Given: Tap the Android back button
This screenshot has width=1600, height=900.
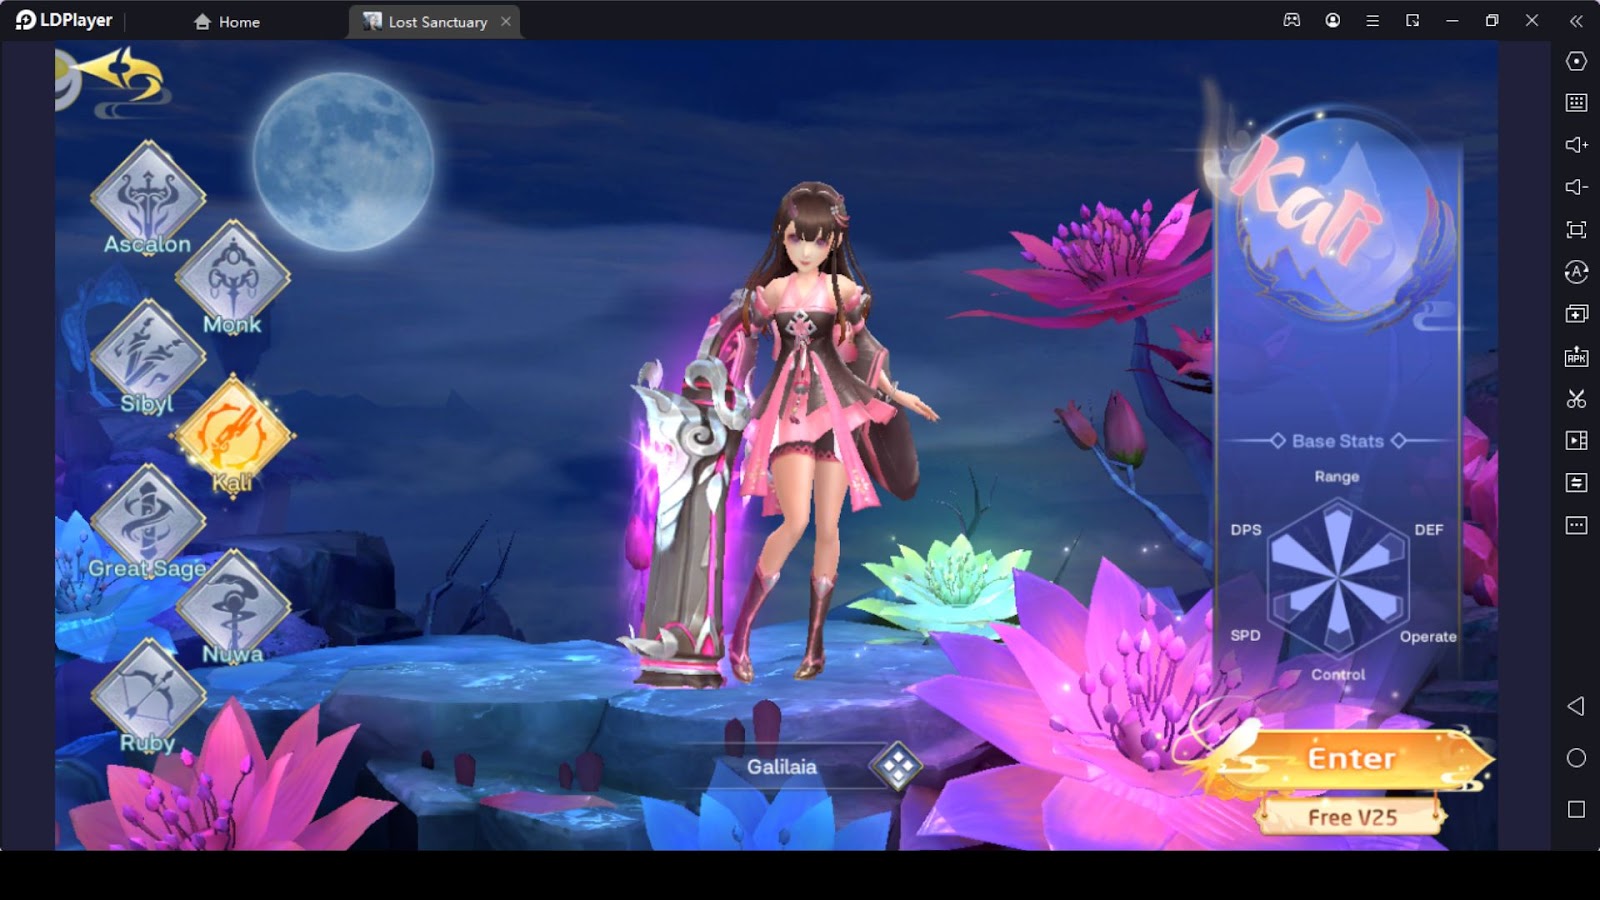Looking at the screenshot, I should 1576,706.
